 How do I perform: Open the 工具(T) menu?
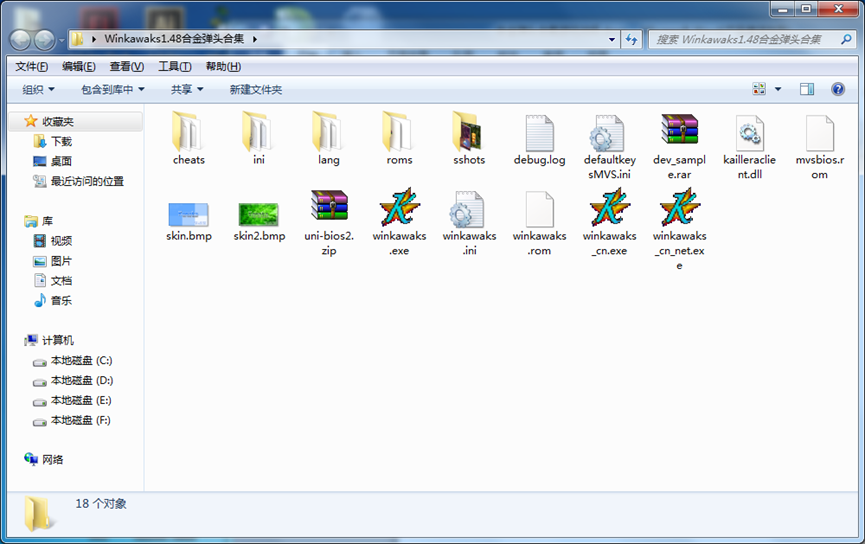tap(175, 66)
